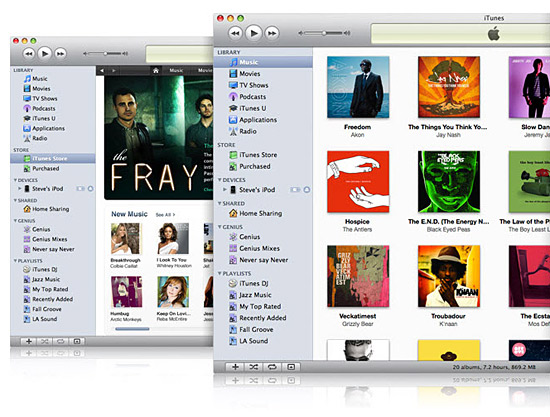Open Jay Nash album cover
Screen dimensions: 550x417
click(x=449, y=87)
